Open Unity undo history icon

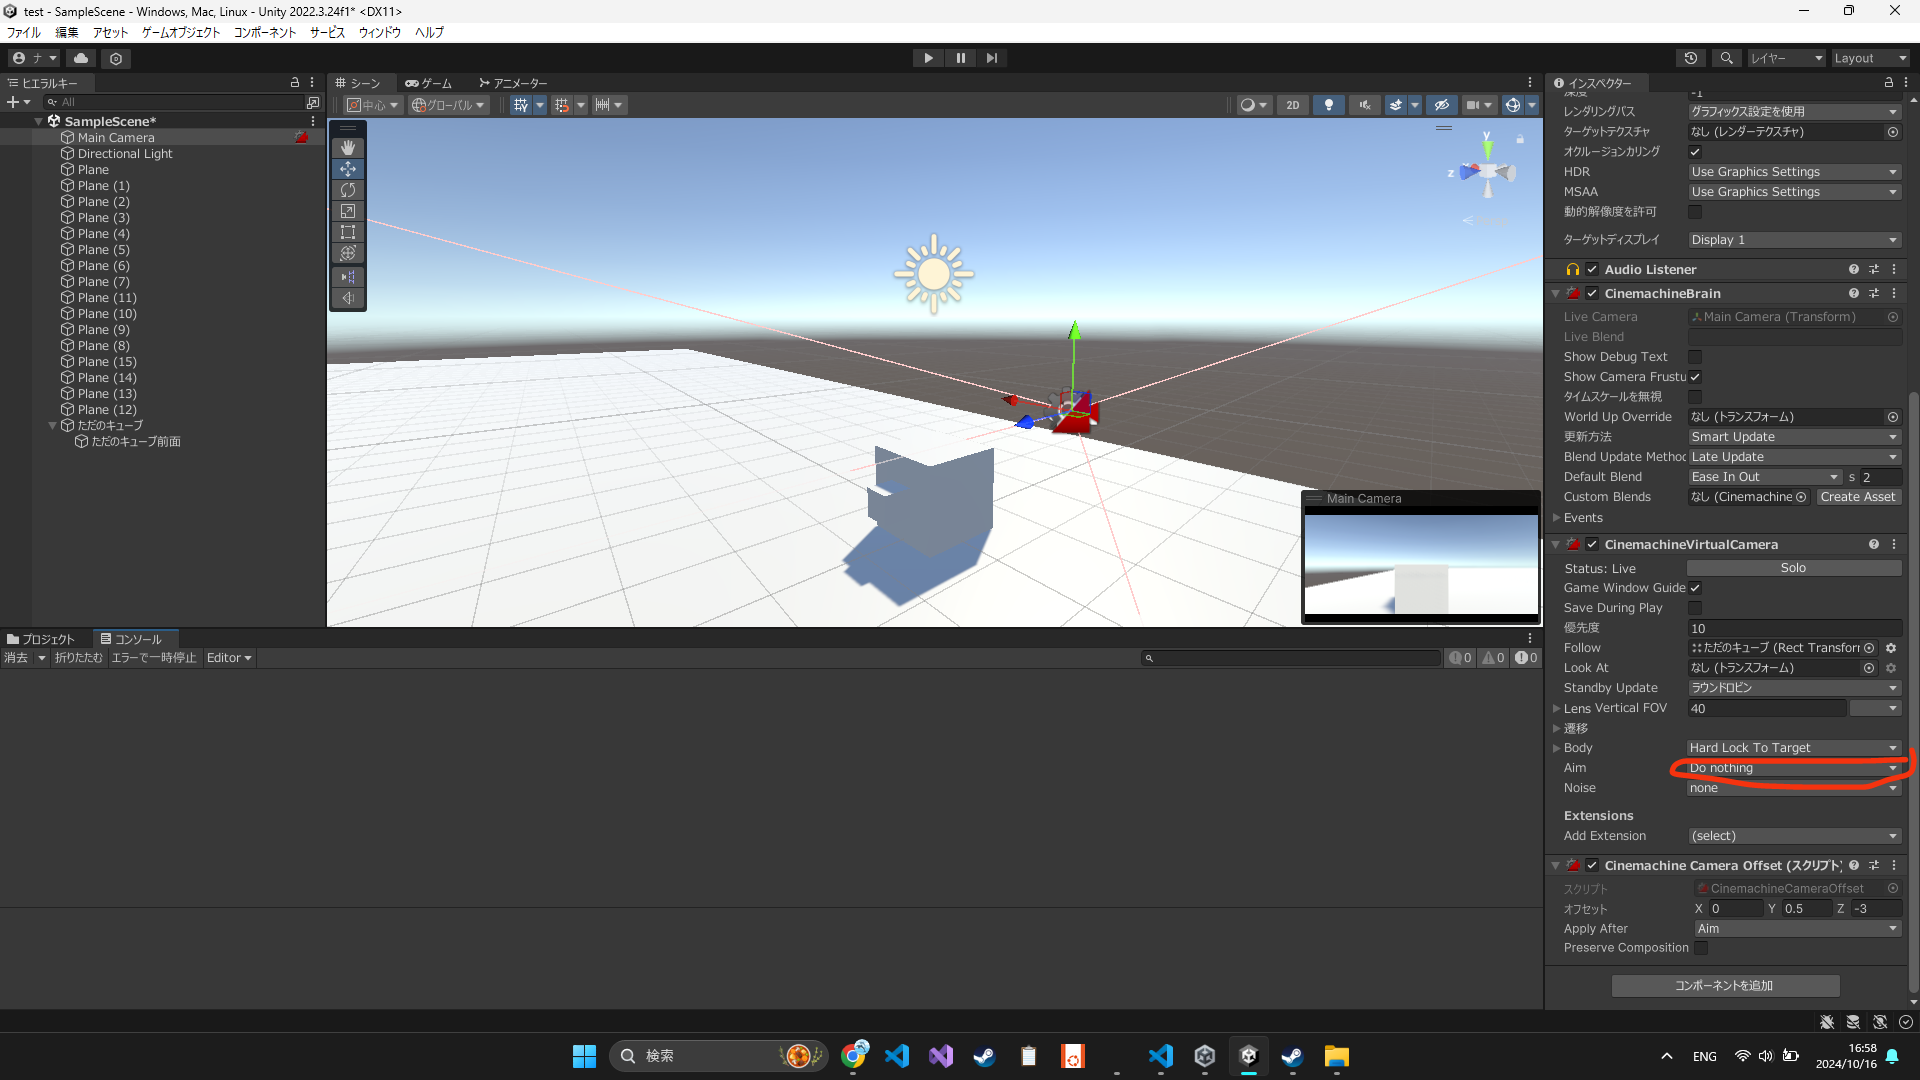click(1691, 58)
